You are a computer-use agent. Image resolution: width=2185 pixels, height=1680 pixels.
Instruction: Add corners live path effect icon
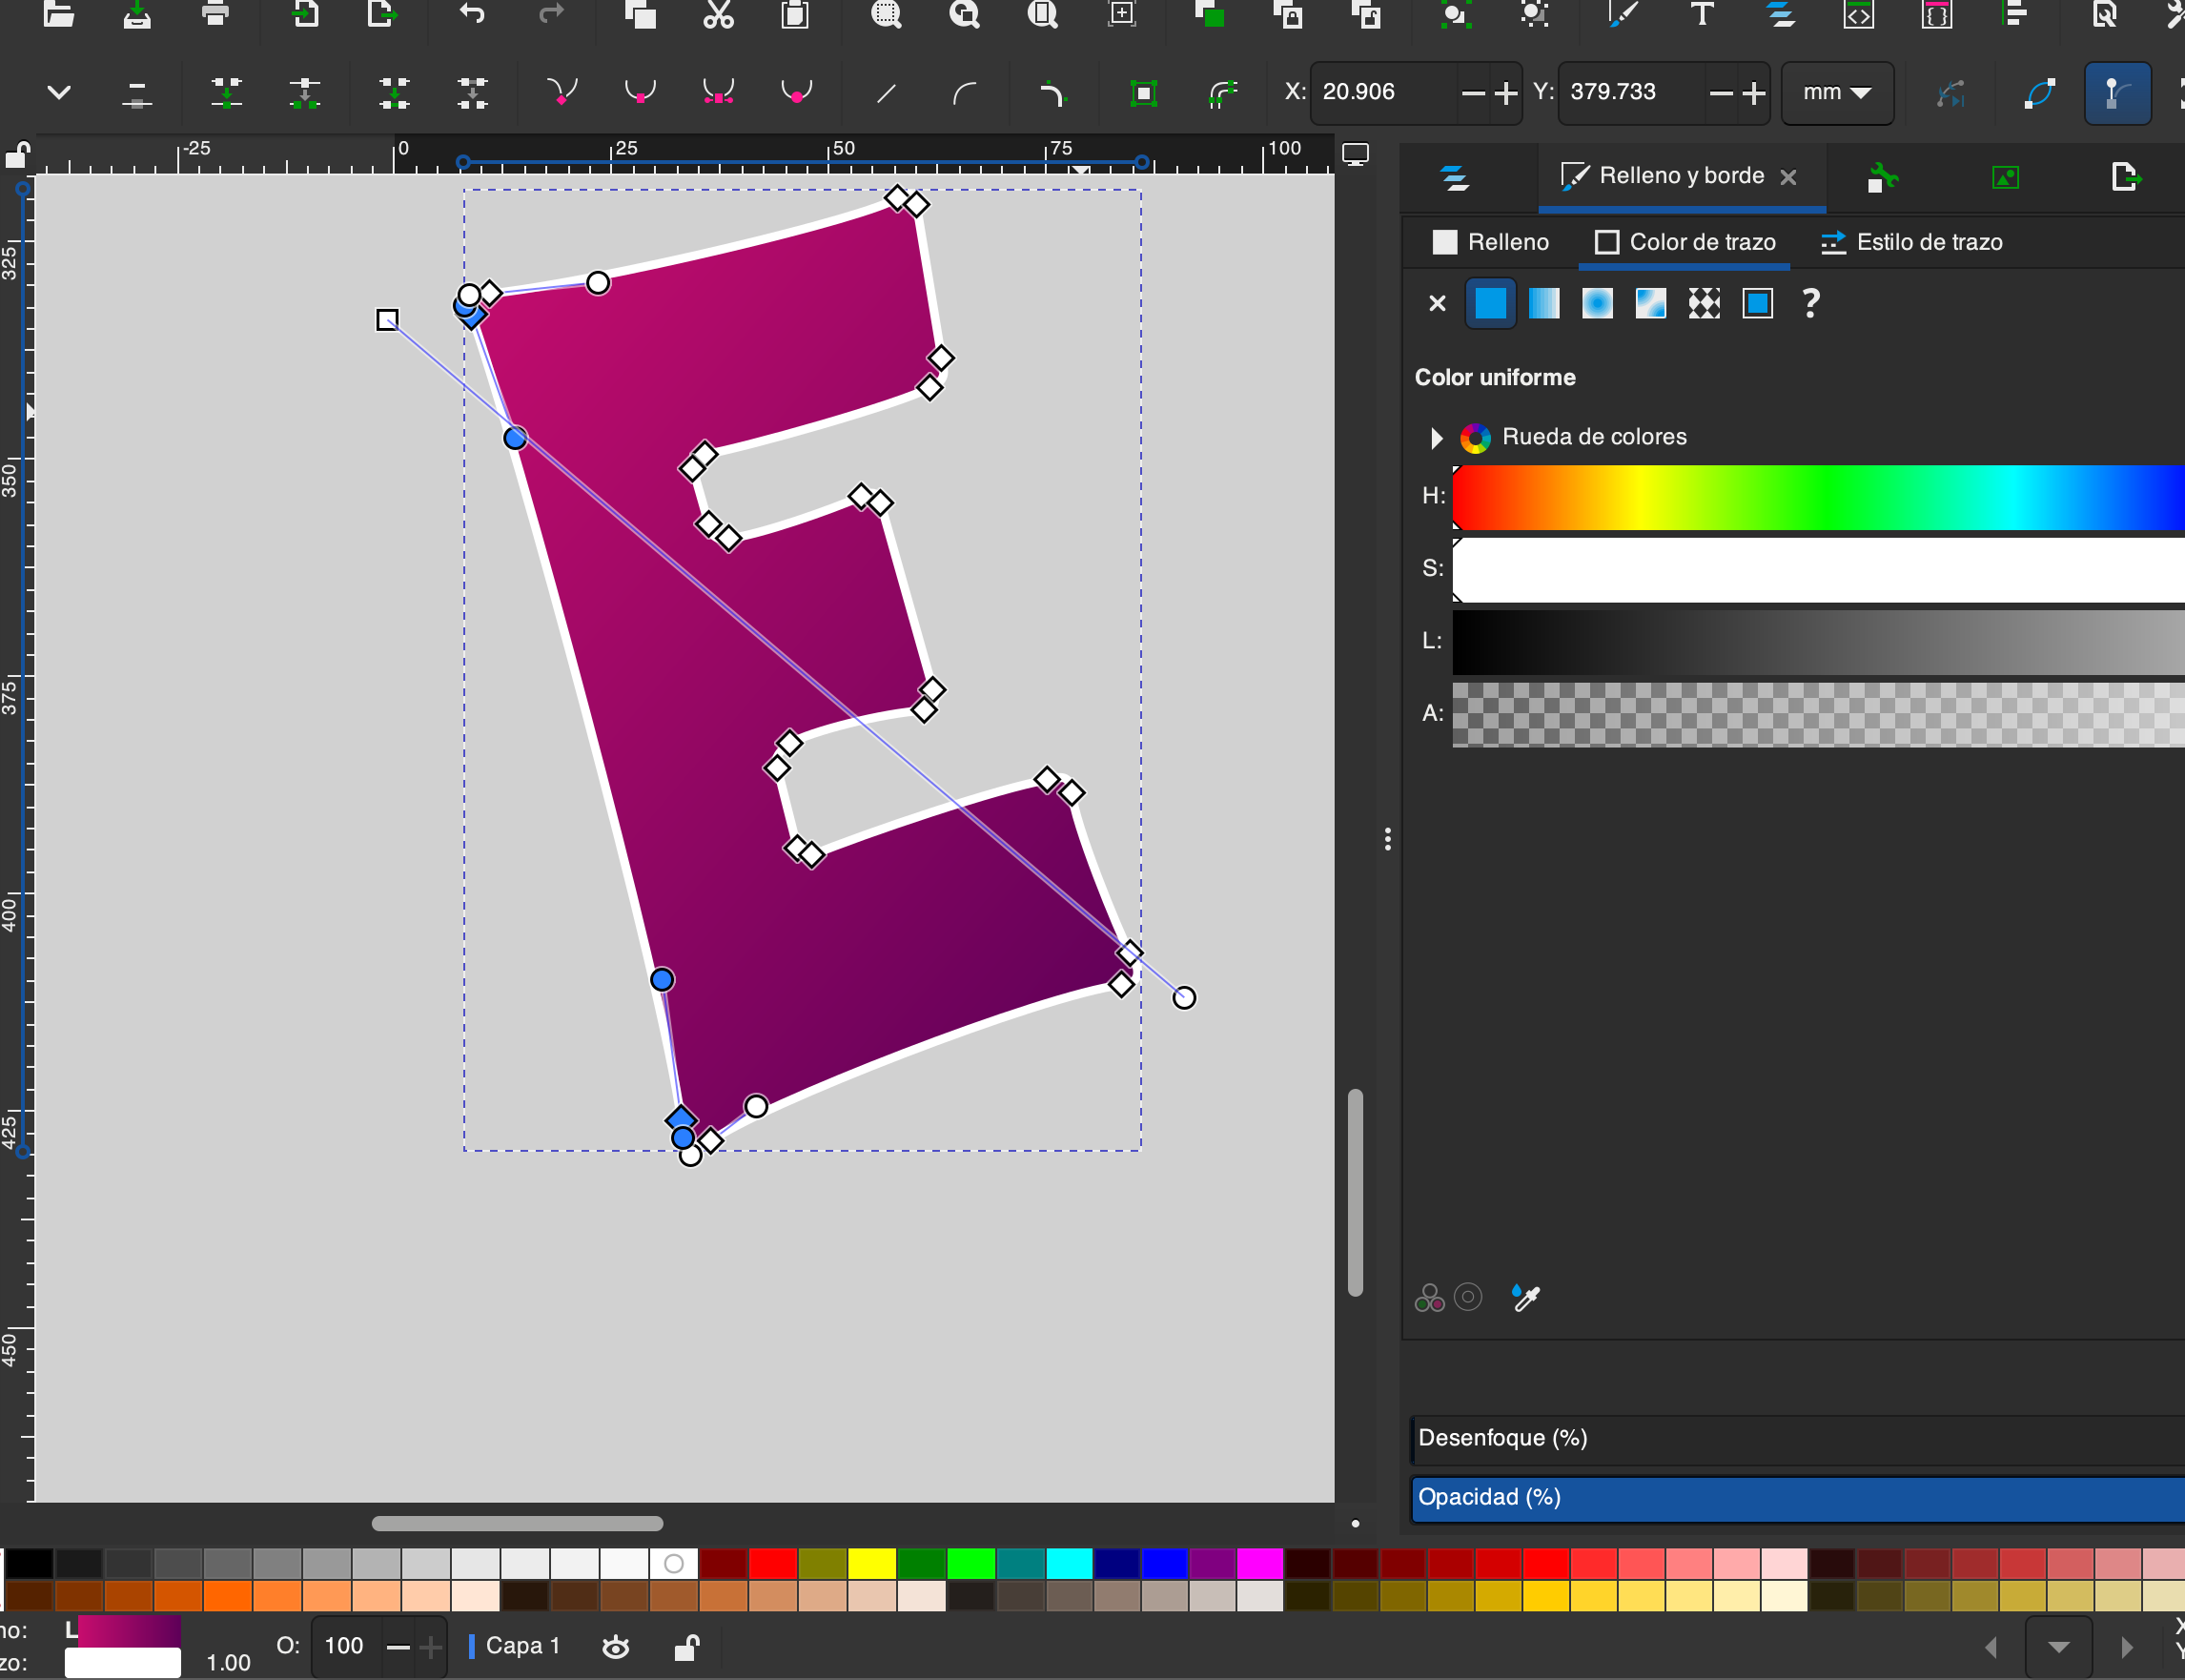(1052, 94)
